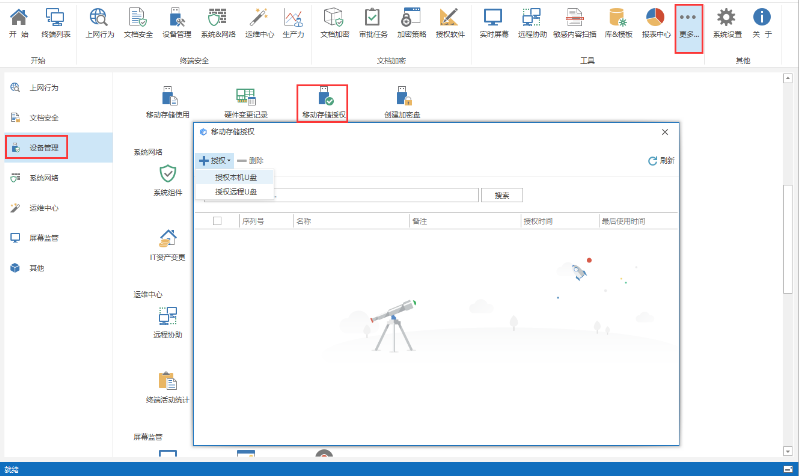The height and width of the screenshot is (476, 799).
Task: Sort by 最后使用时间 column header
Action: (x=638, y=221)
